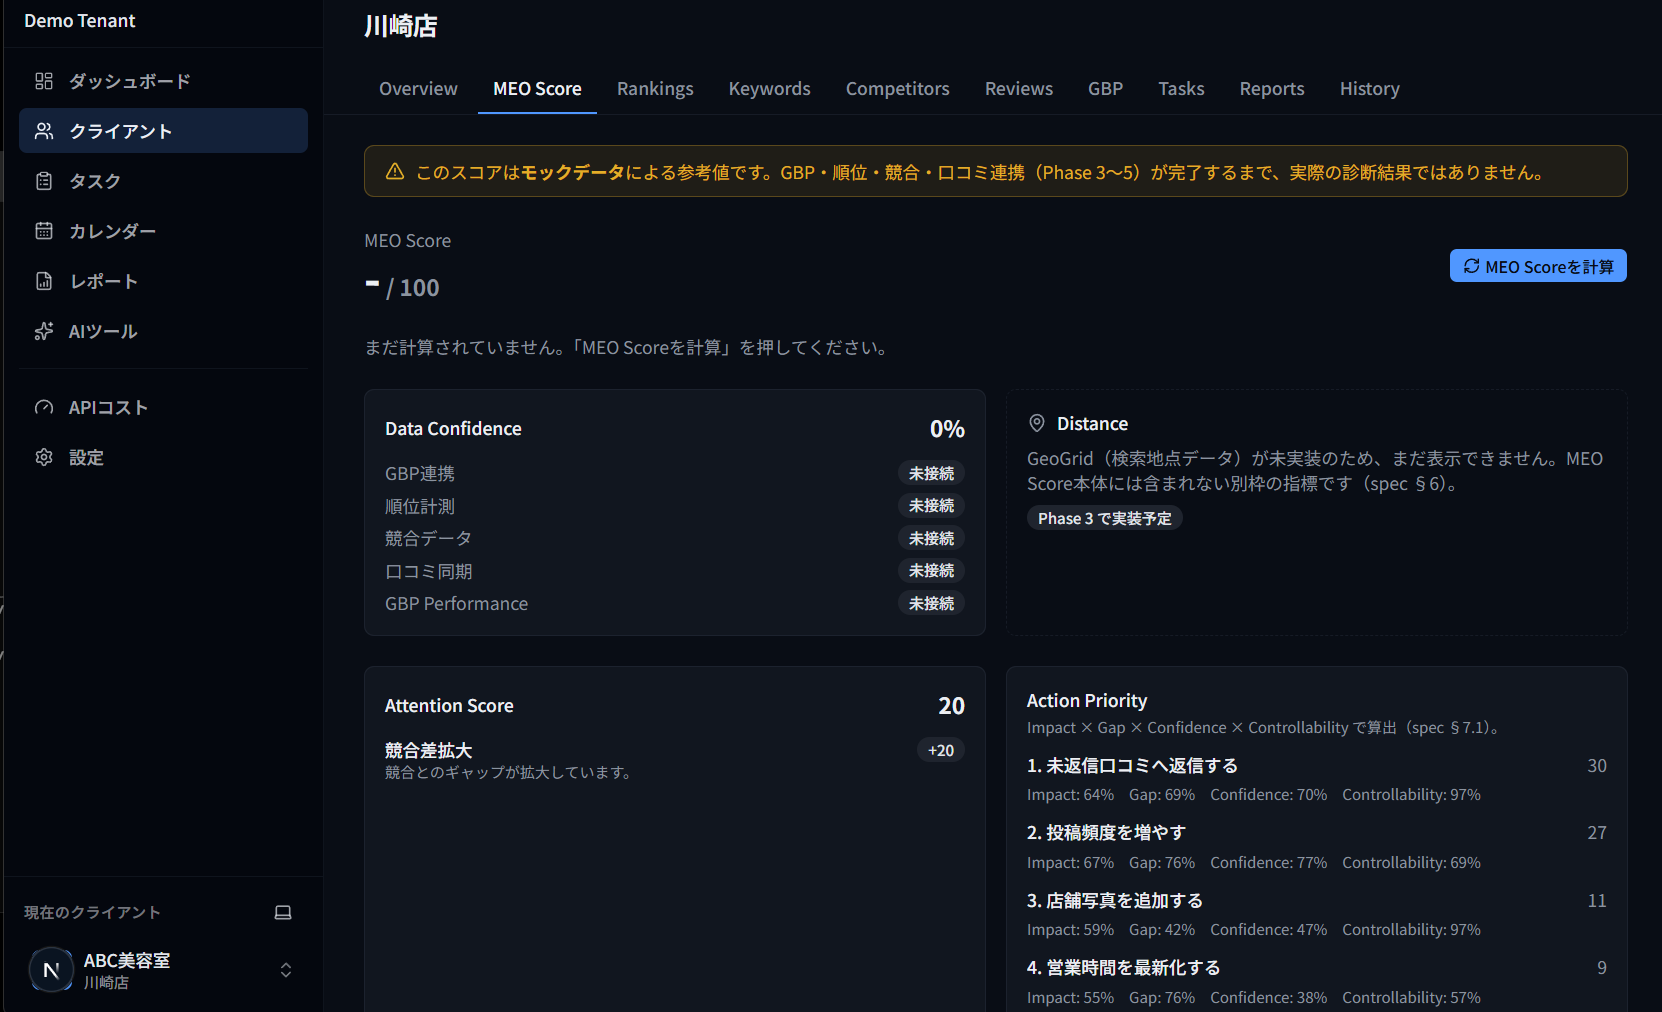
Task: Click the カレンダー calendar icon
Action: pos(44,231)
